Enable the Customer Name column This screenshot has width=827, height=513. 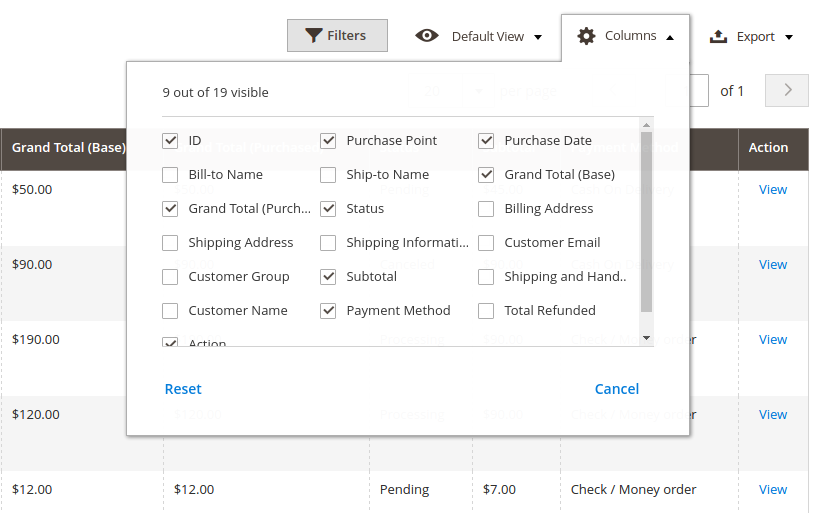point(170,311)
